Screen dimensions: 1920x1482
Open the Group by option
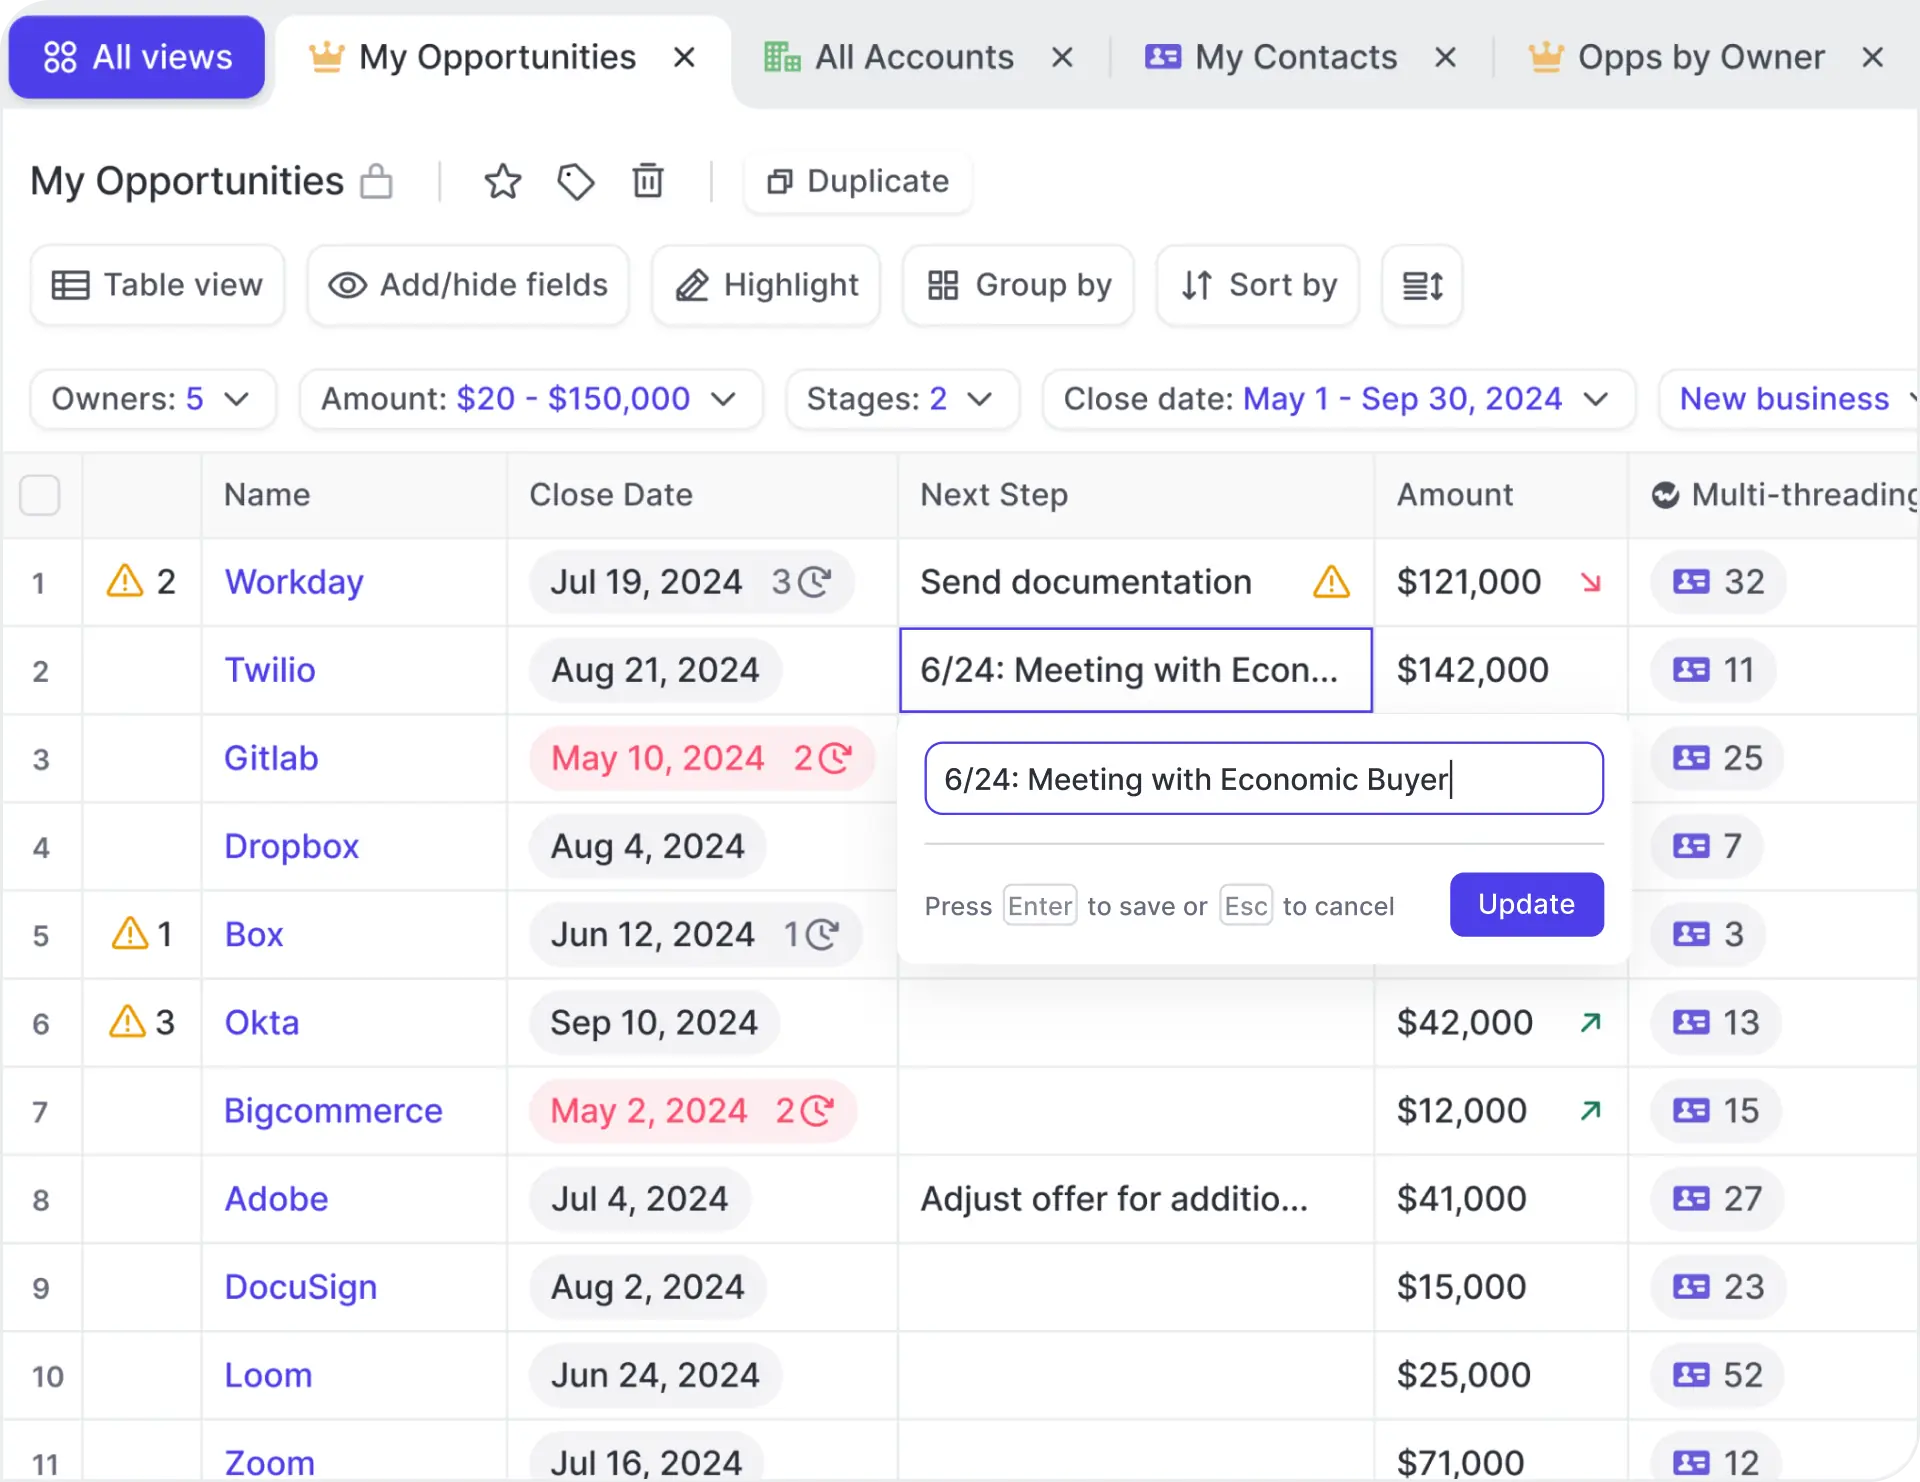click(1017, 285)
